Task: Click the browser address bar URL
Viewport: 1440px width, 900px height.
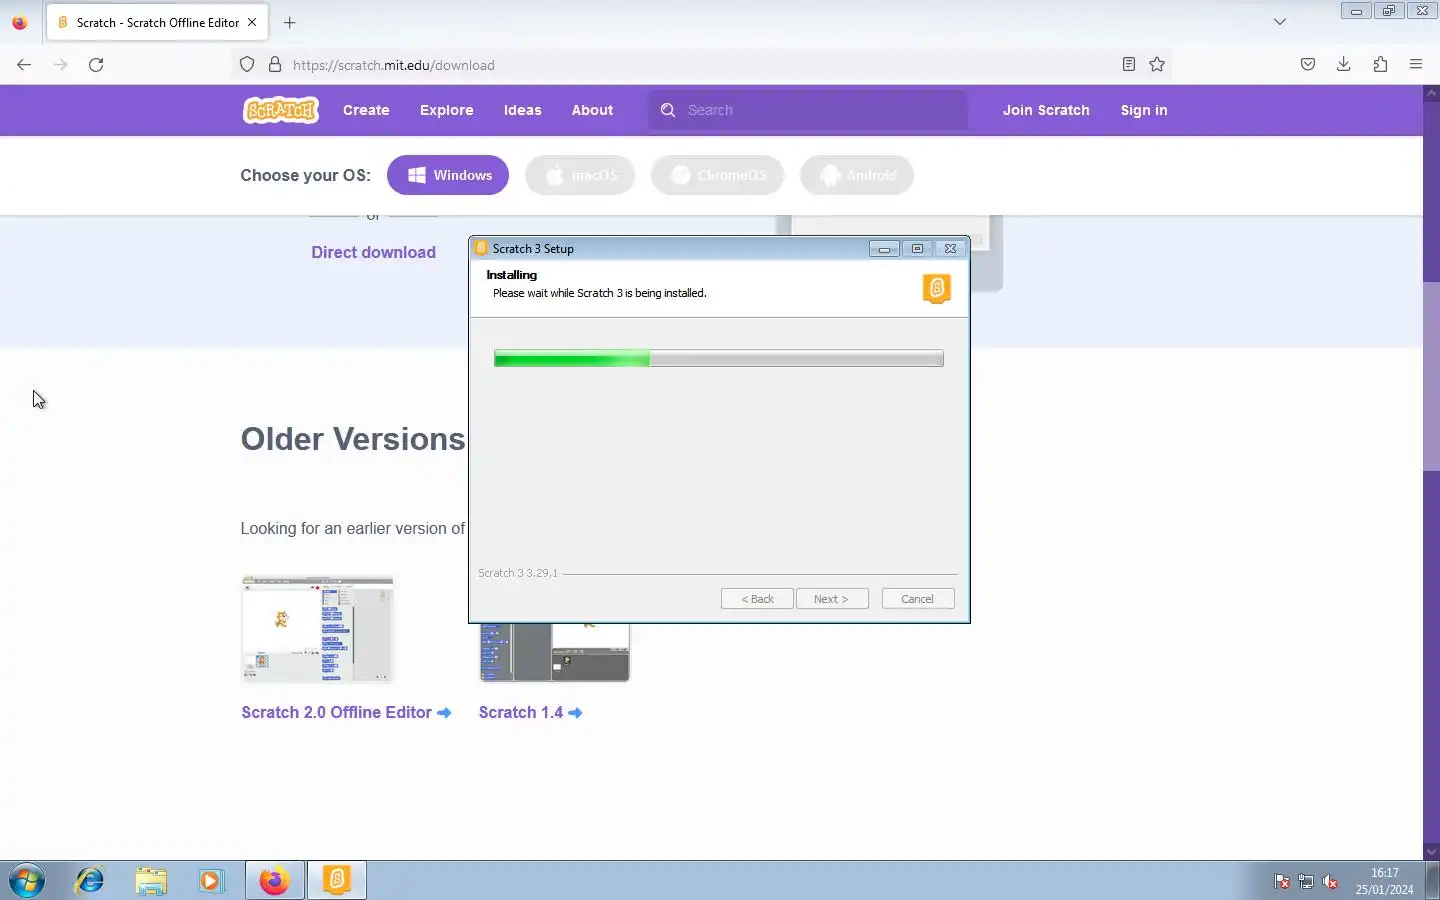Action: coord(394,65)
